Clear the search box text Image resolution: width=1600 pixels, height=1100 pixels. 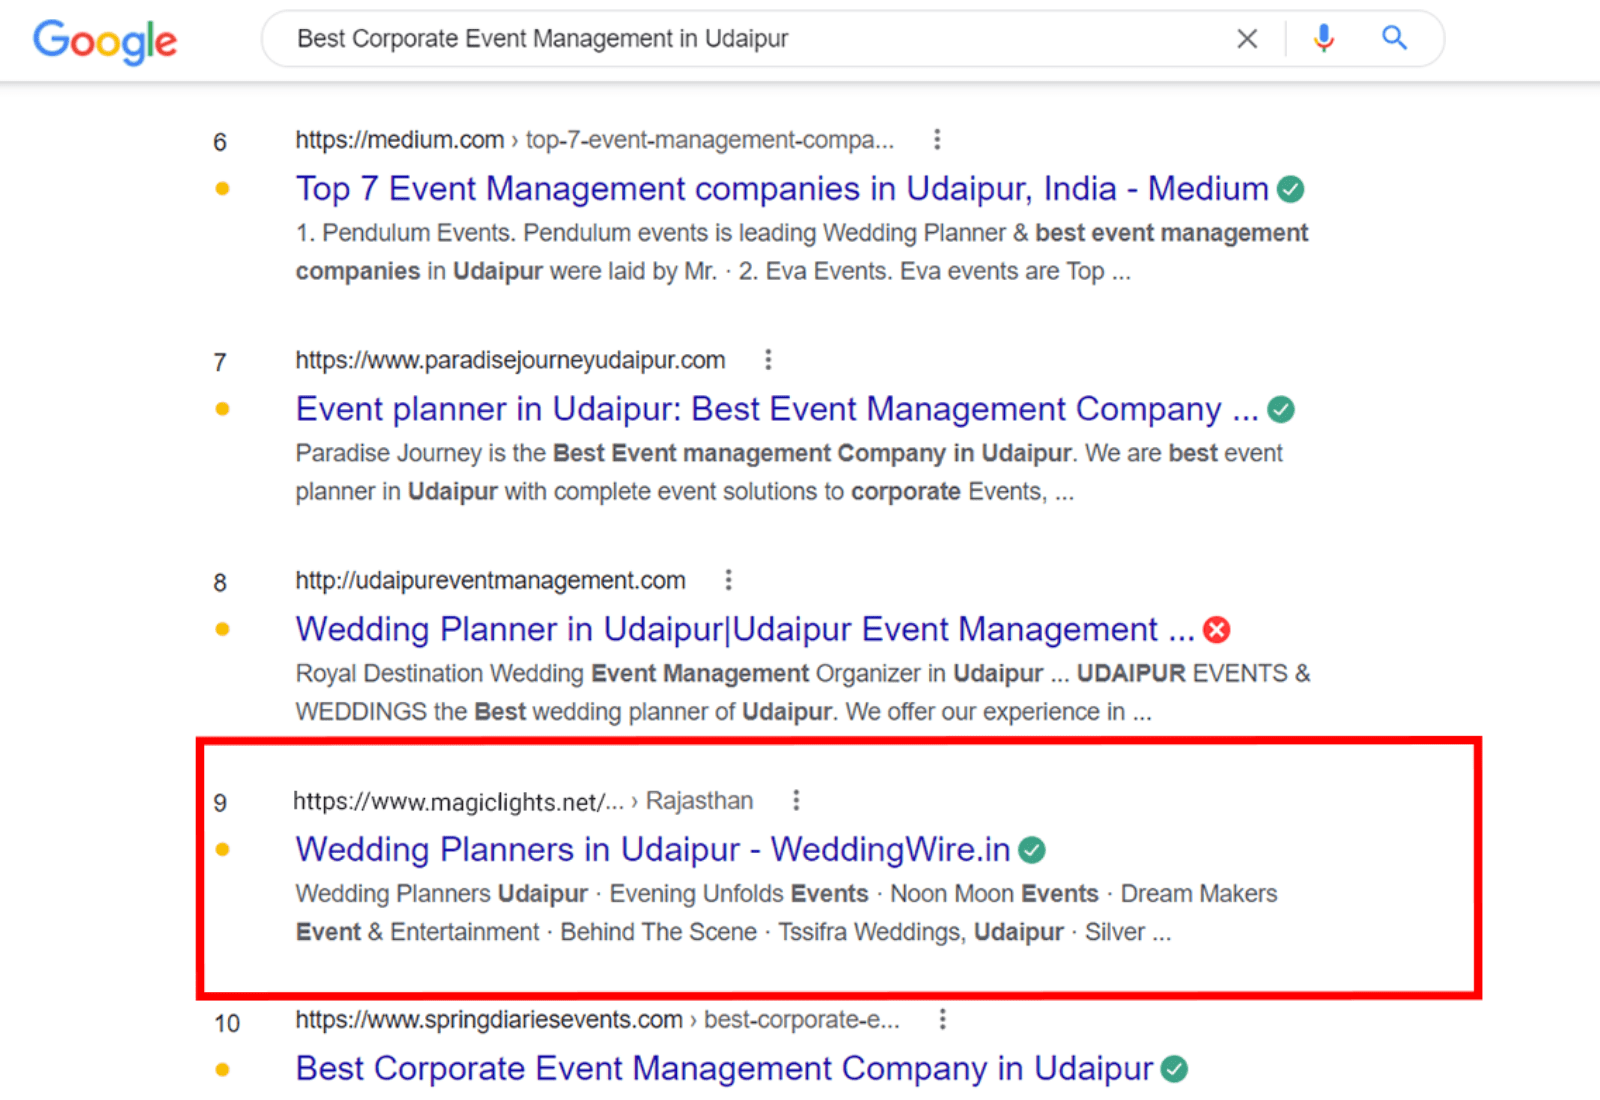(1247, 39)
